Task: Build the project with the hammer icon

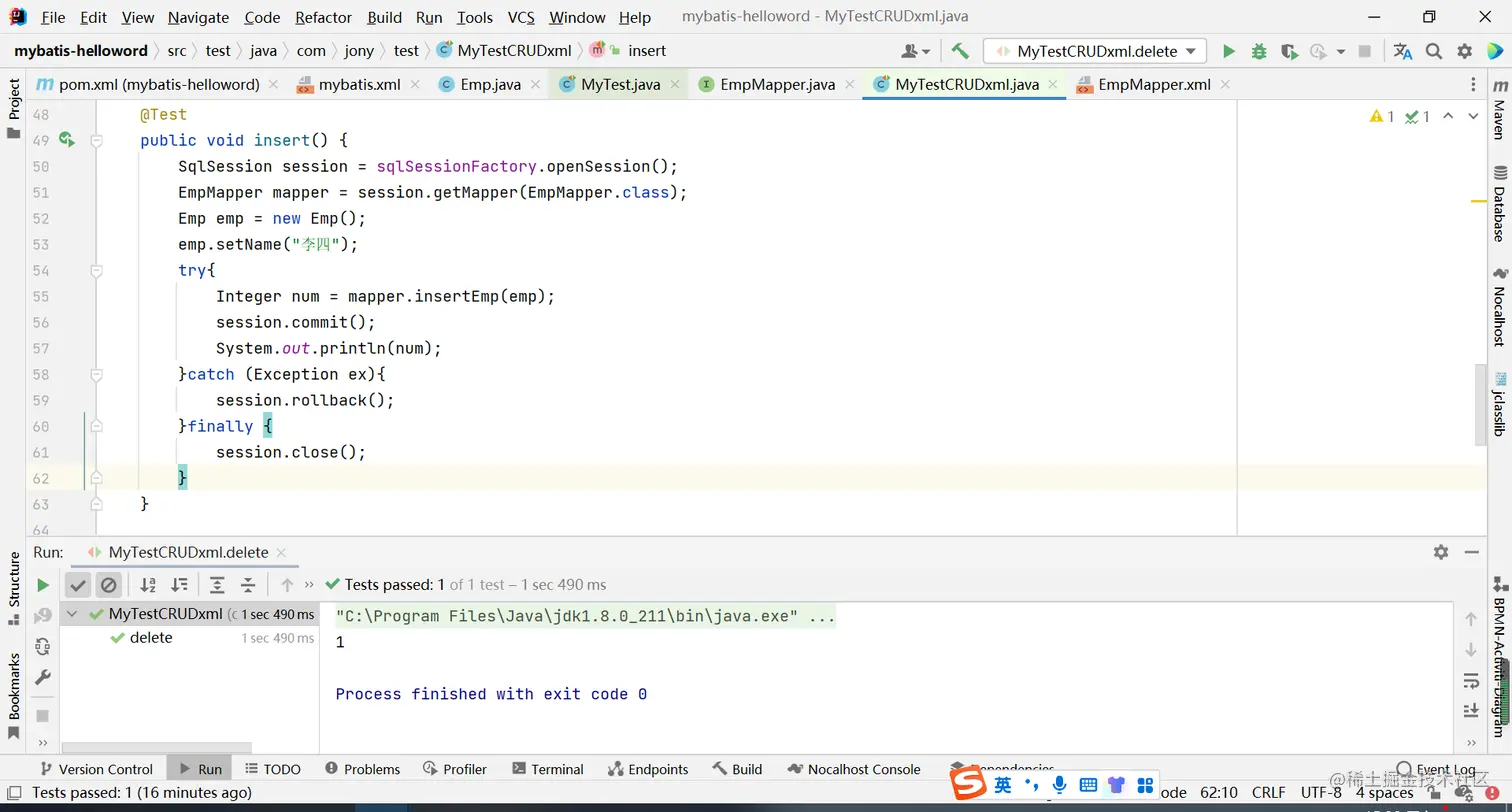Action: [x=960, y=51]
